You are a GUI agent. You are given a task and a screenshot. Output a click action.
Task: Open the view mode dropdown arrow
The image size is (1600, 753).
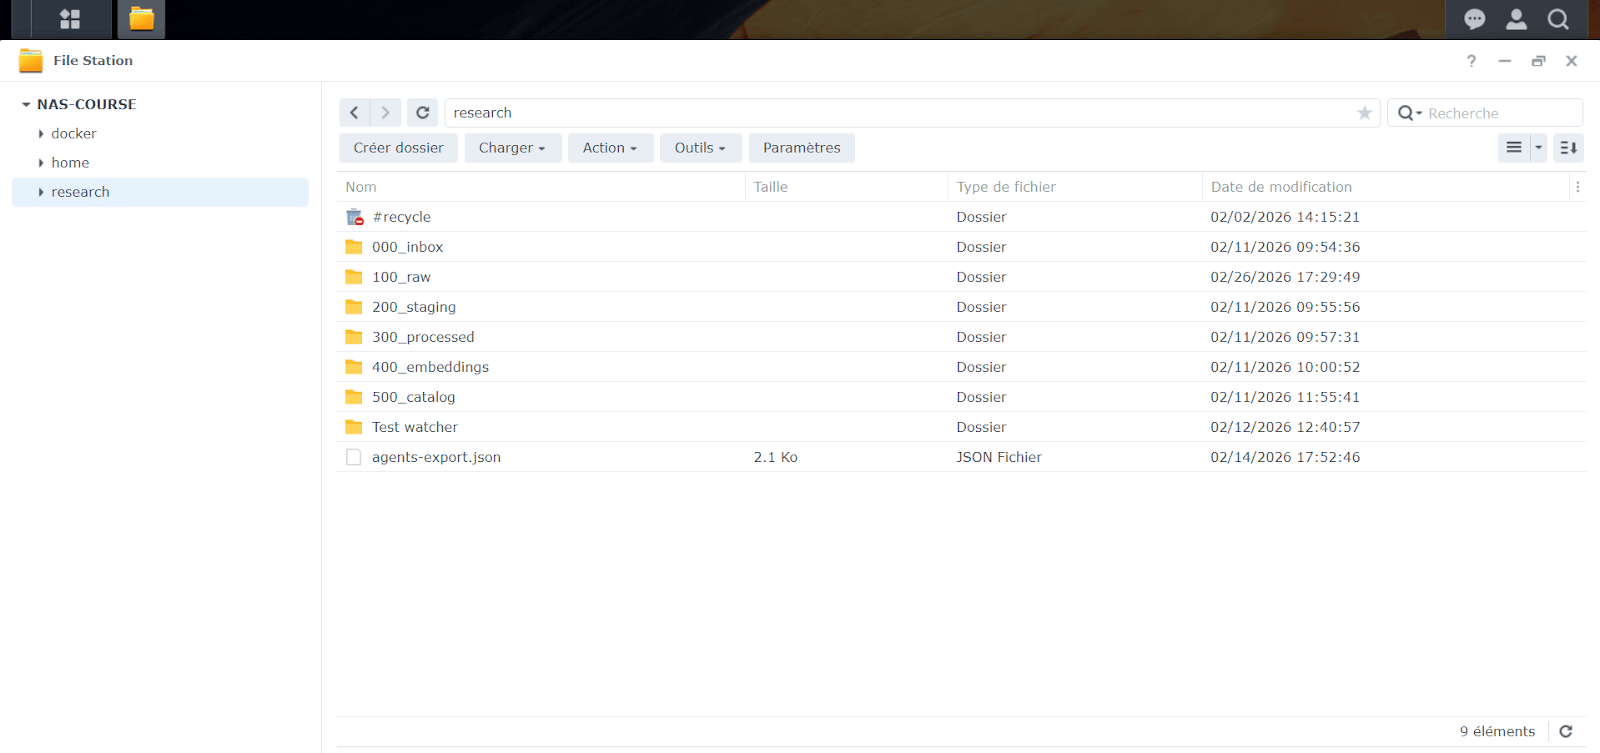1538,148
